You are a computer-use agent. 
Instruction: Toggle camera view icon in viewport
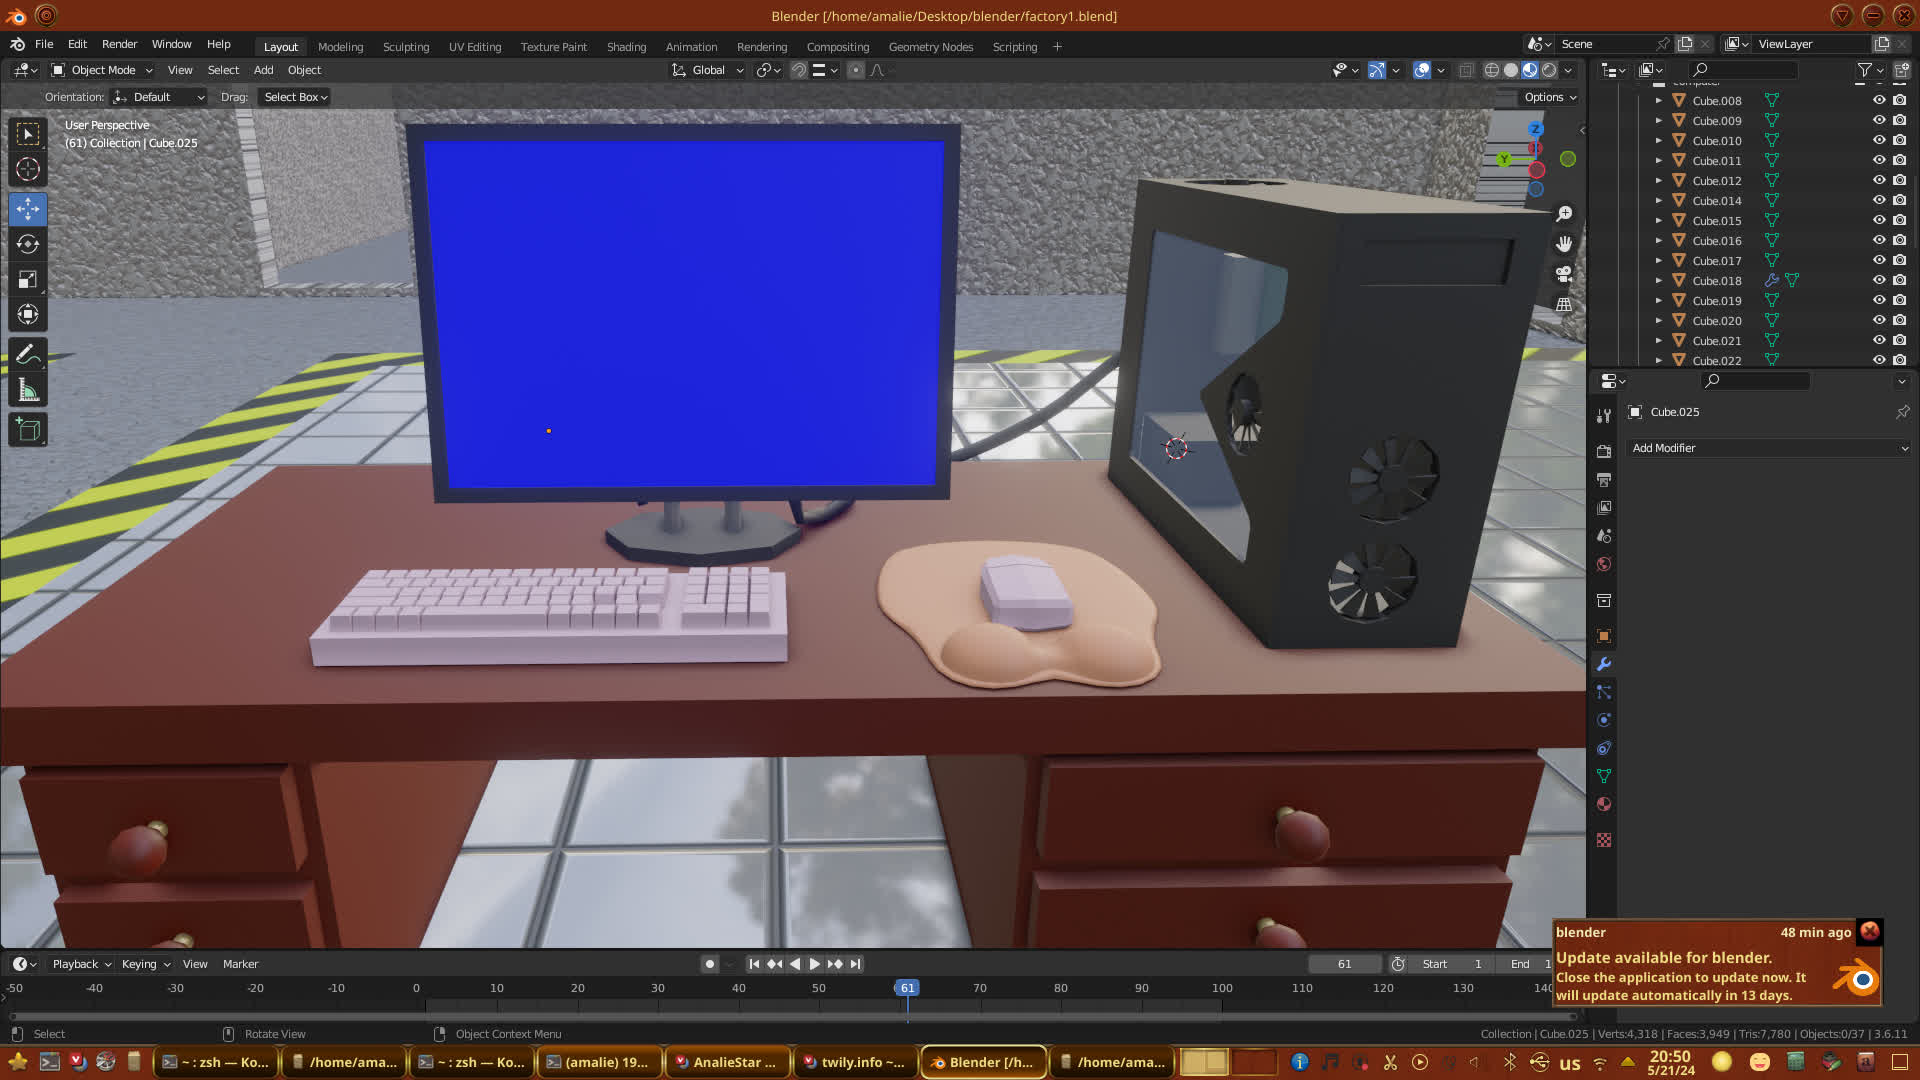point(1564,274)
